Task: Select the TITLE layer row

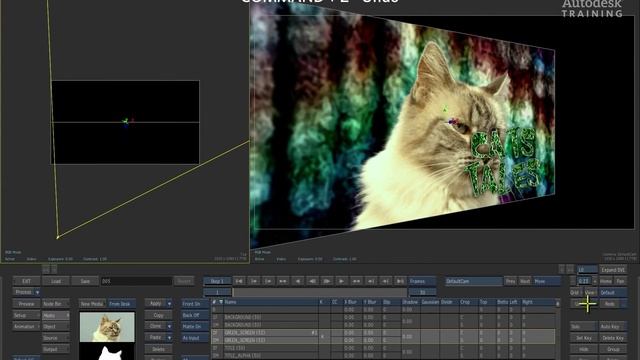Action: pyautogui.click(x=383, y=348)
